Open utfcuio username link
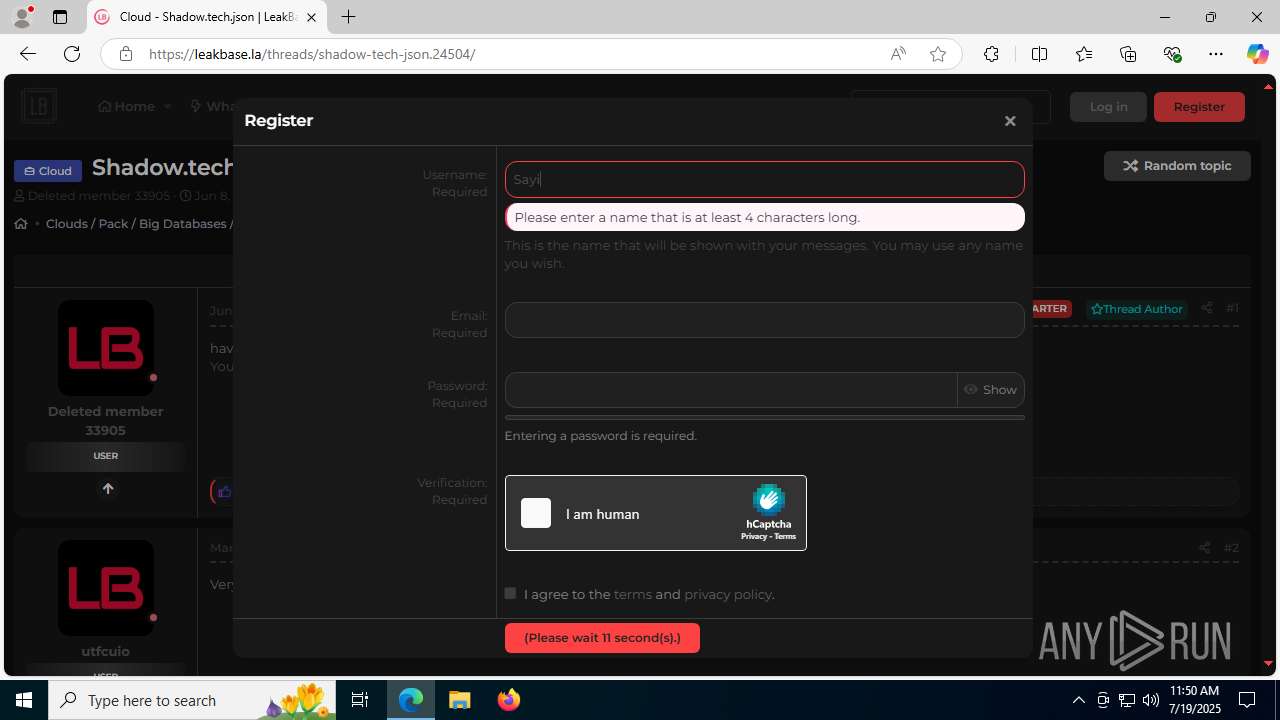The height and width of the screenshot is (720, 1280). pos(105,651)
